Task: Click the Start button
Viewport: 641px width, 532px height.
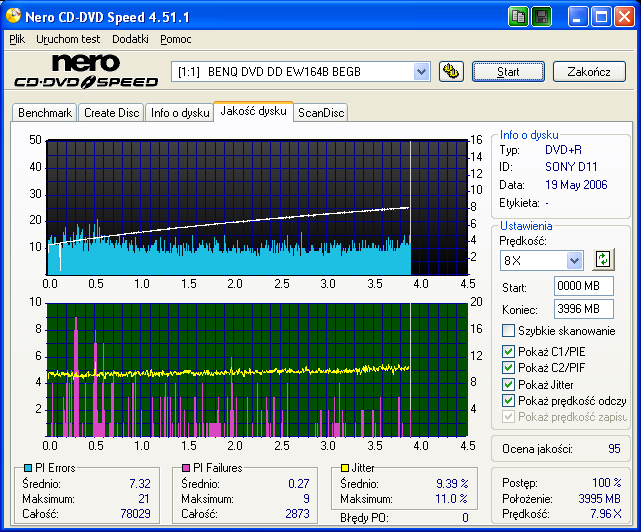Action: (x=508, y=72)
